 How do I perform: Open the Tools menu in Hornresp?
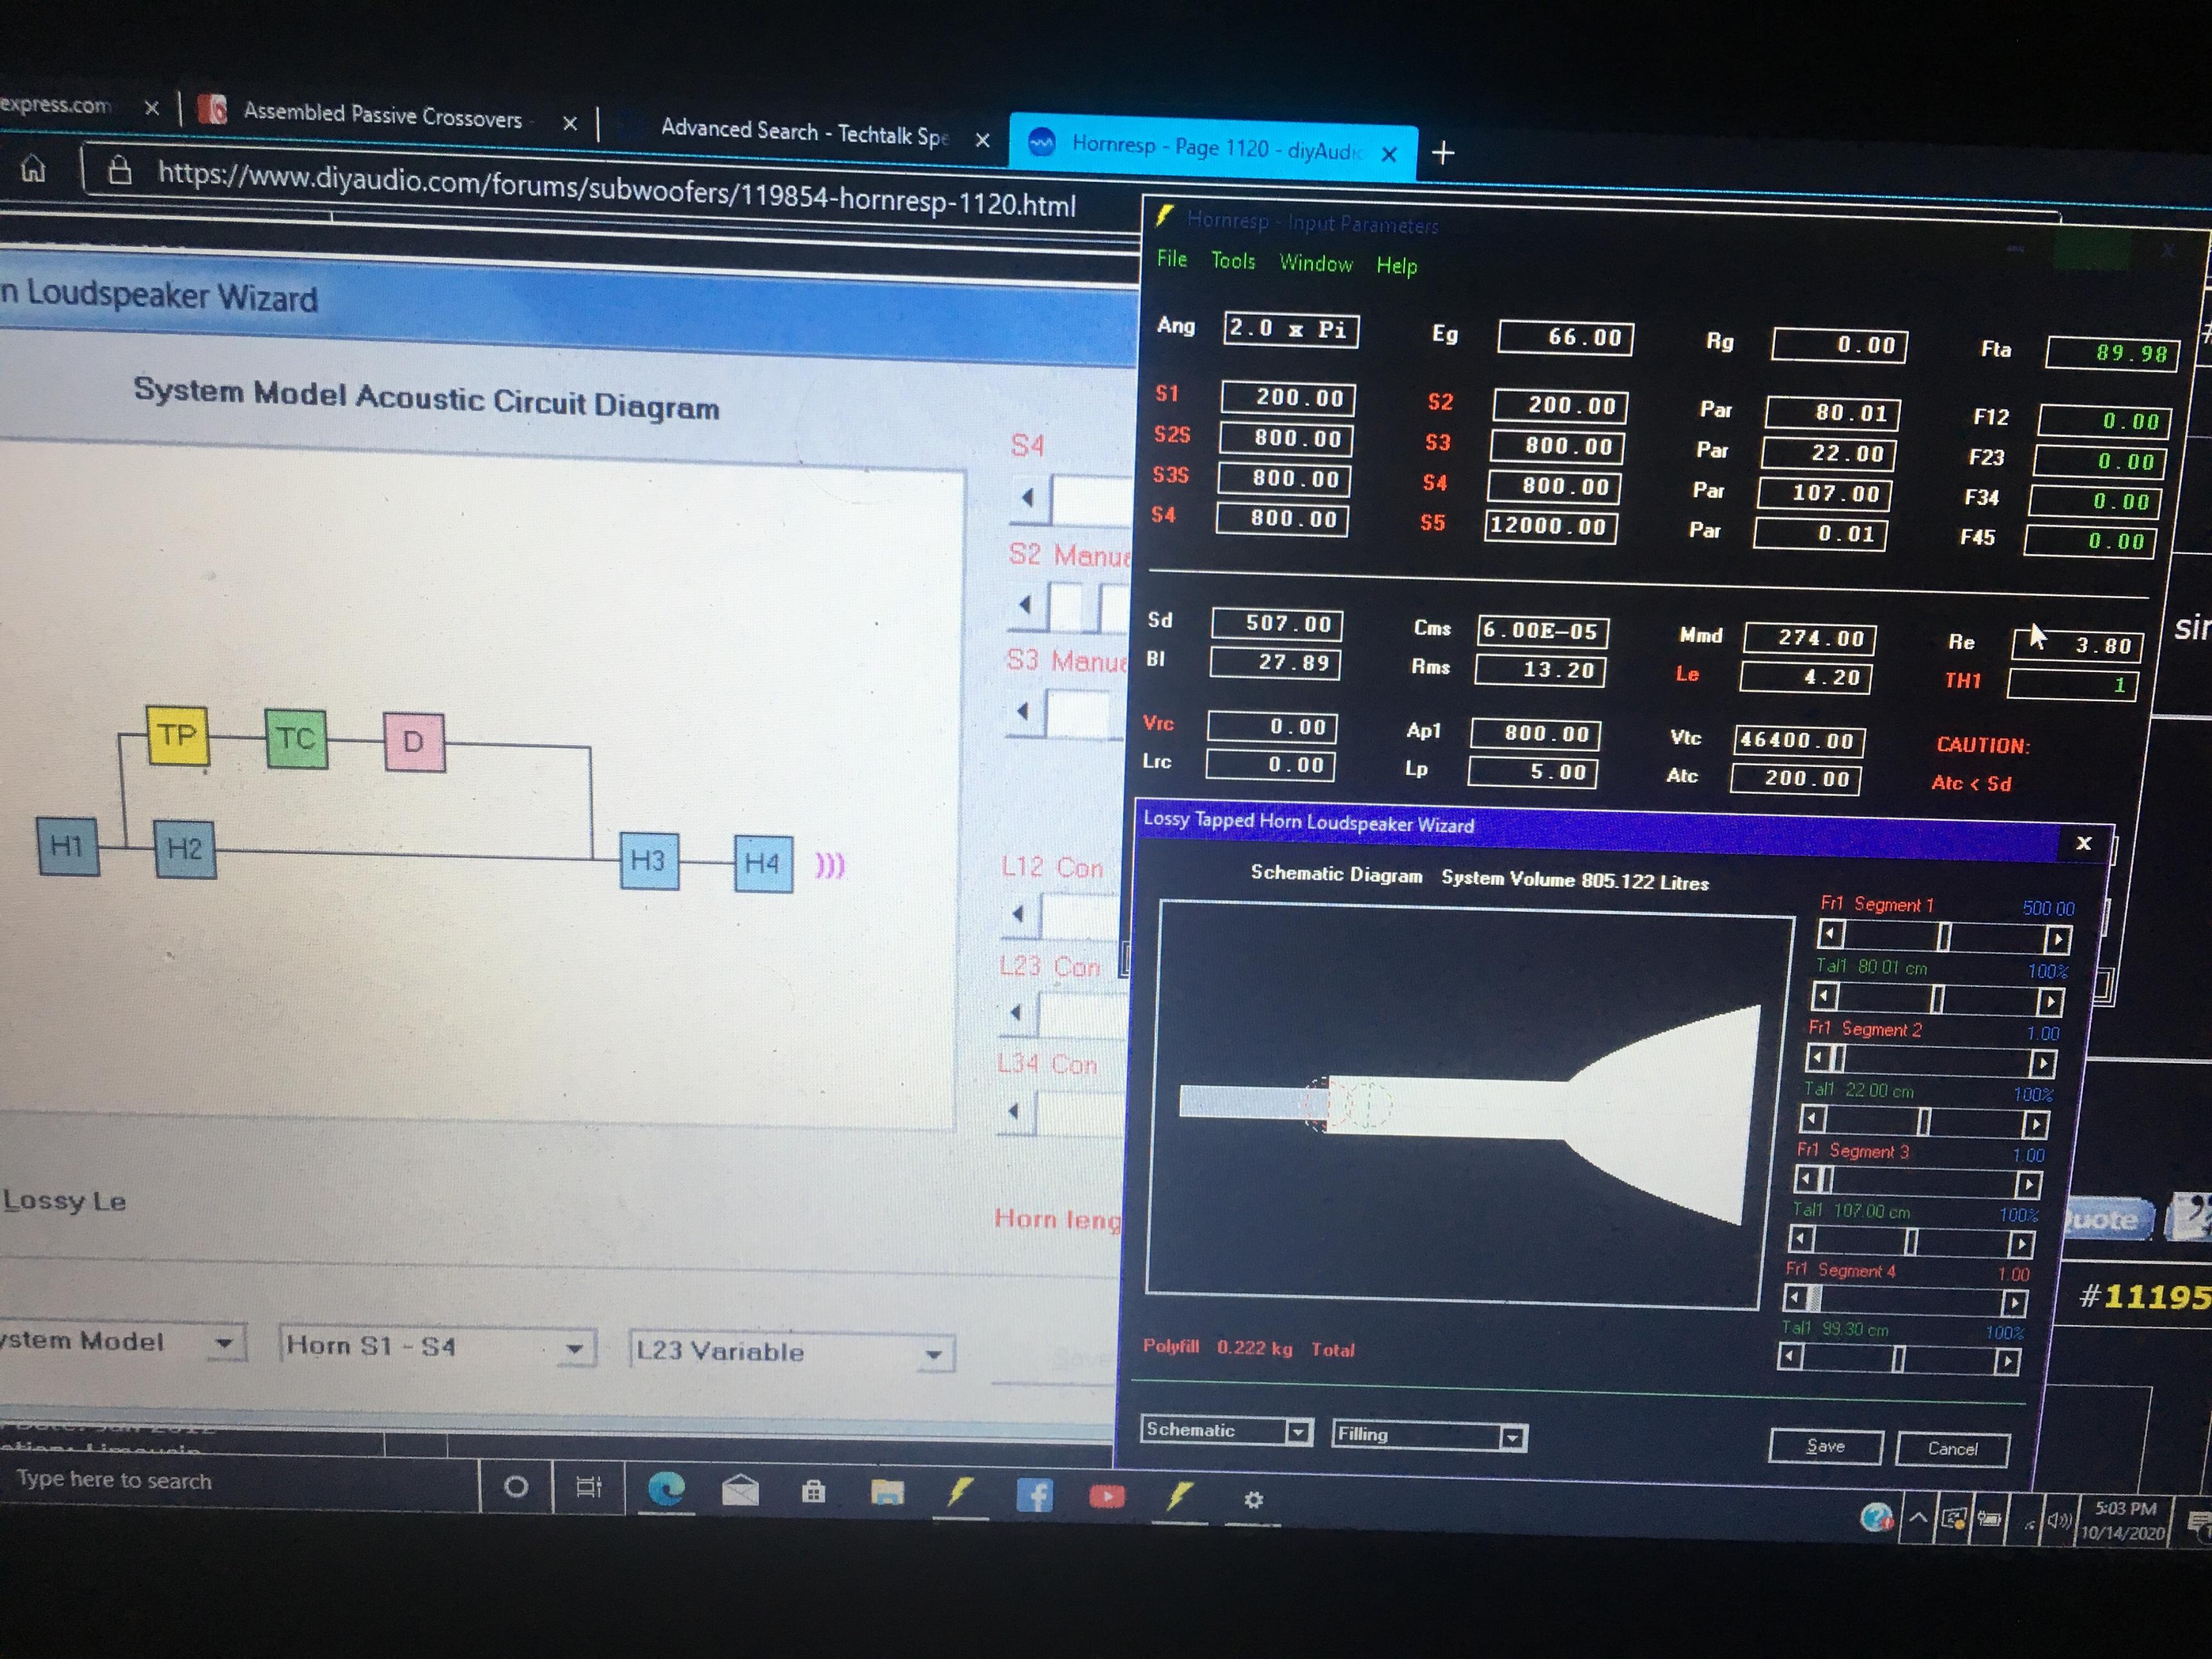pos(1232,261)
